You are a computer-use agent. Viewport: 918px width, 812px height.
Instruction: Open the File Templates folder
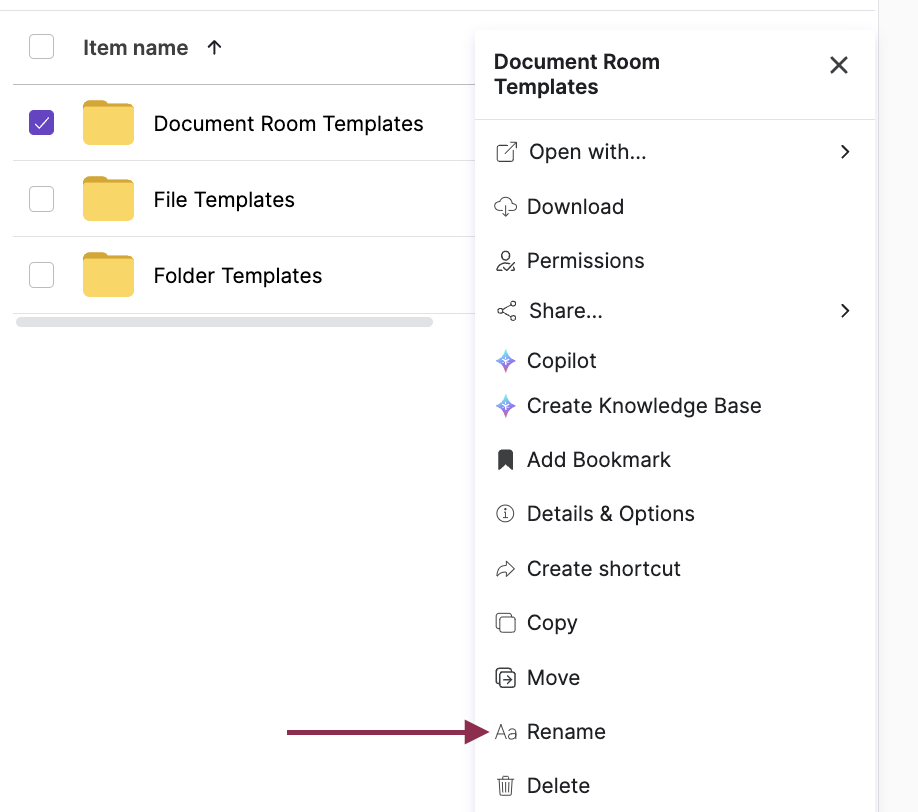224,200
